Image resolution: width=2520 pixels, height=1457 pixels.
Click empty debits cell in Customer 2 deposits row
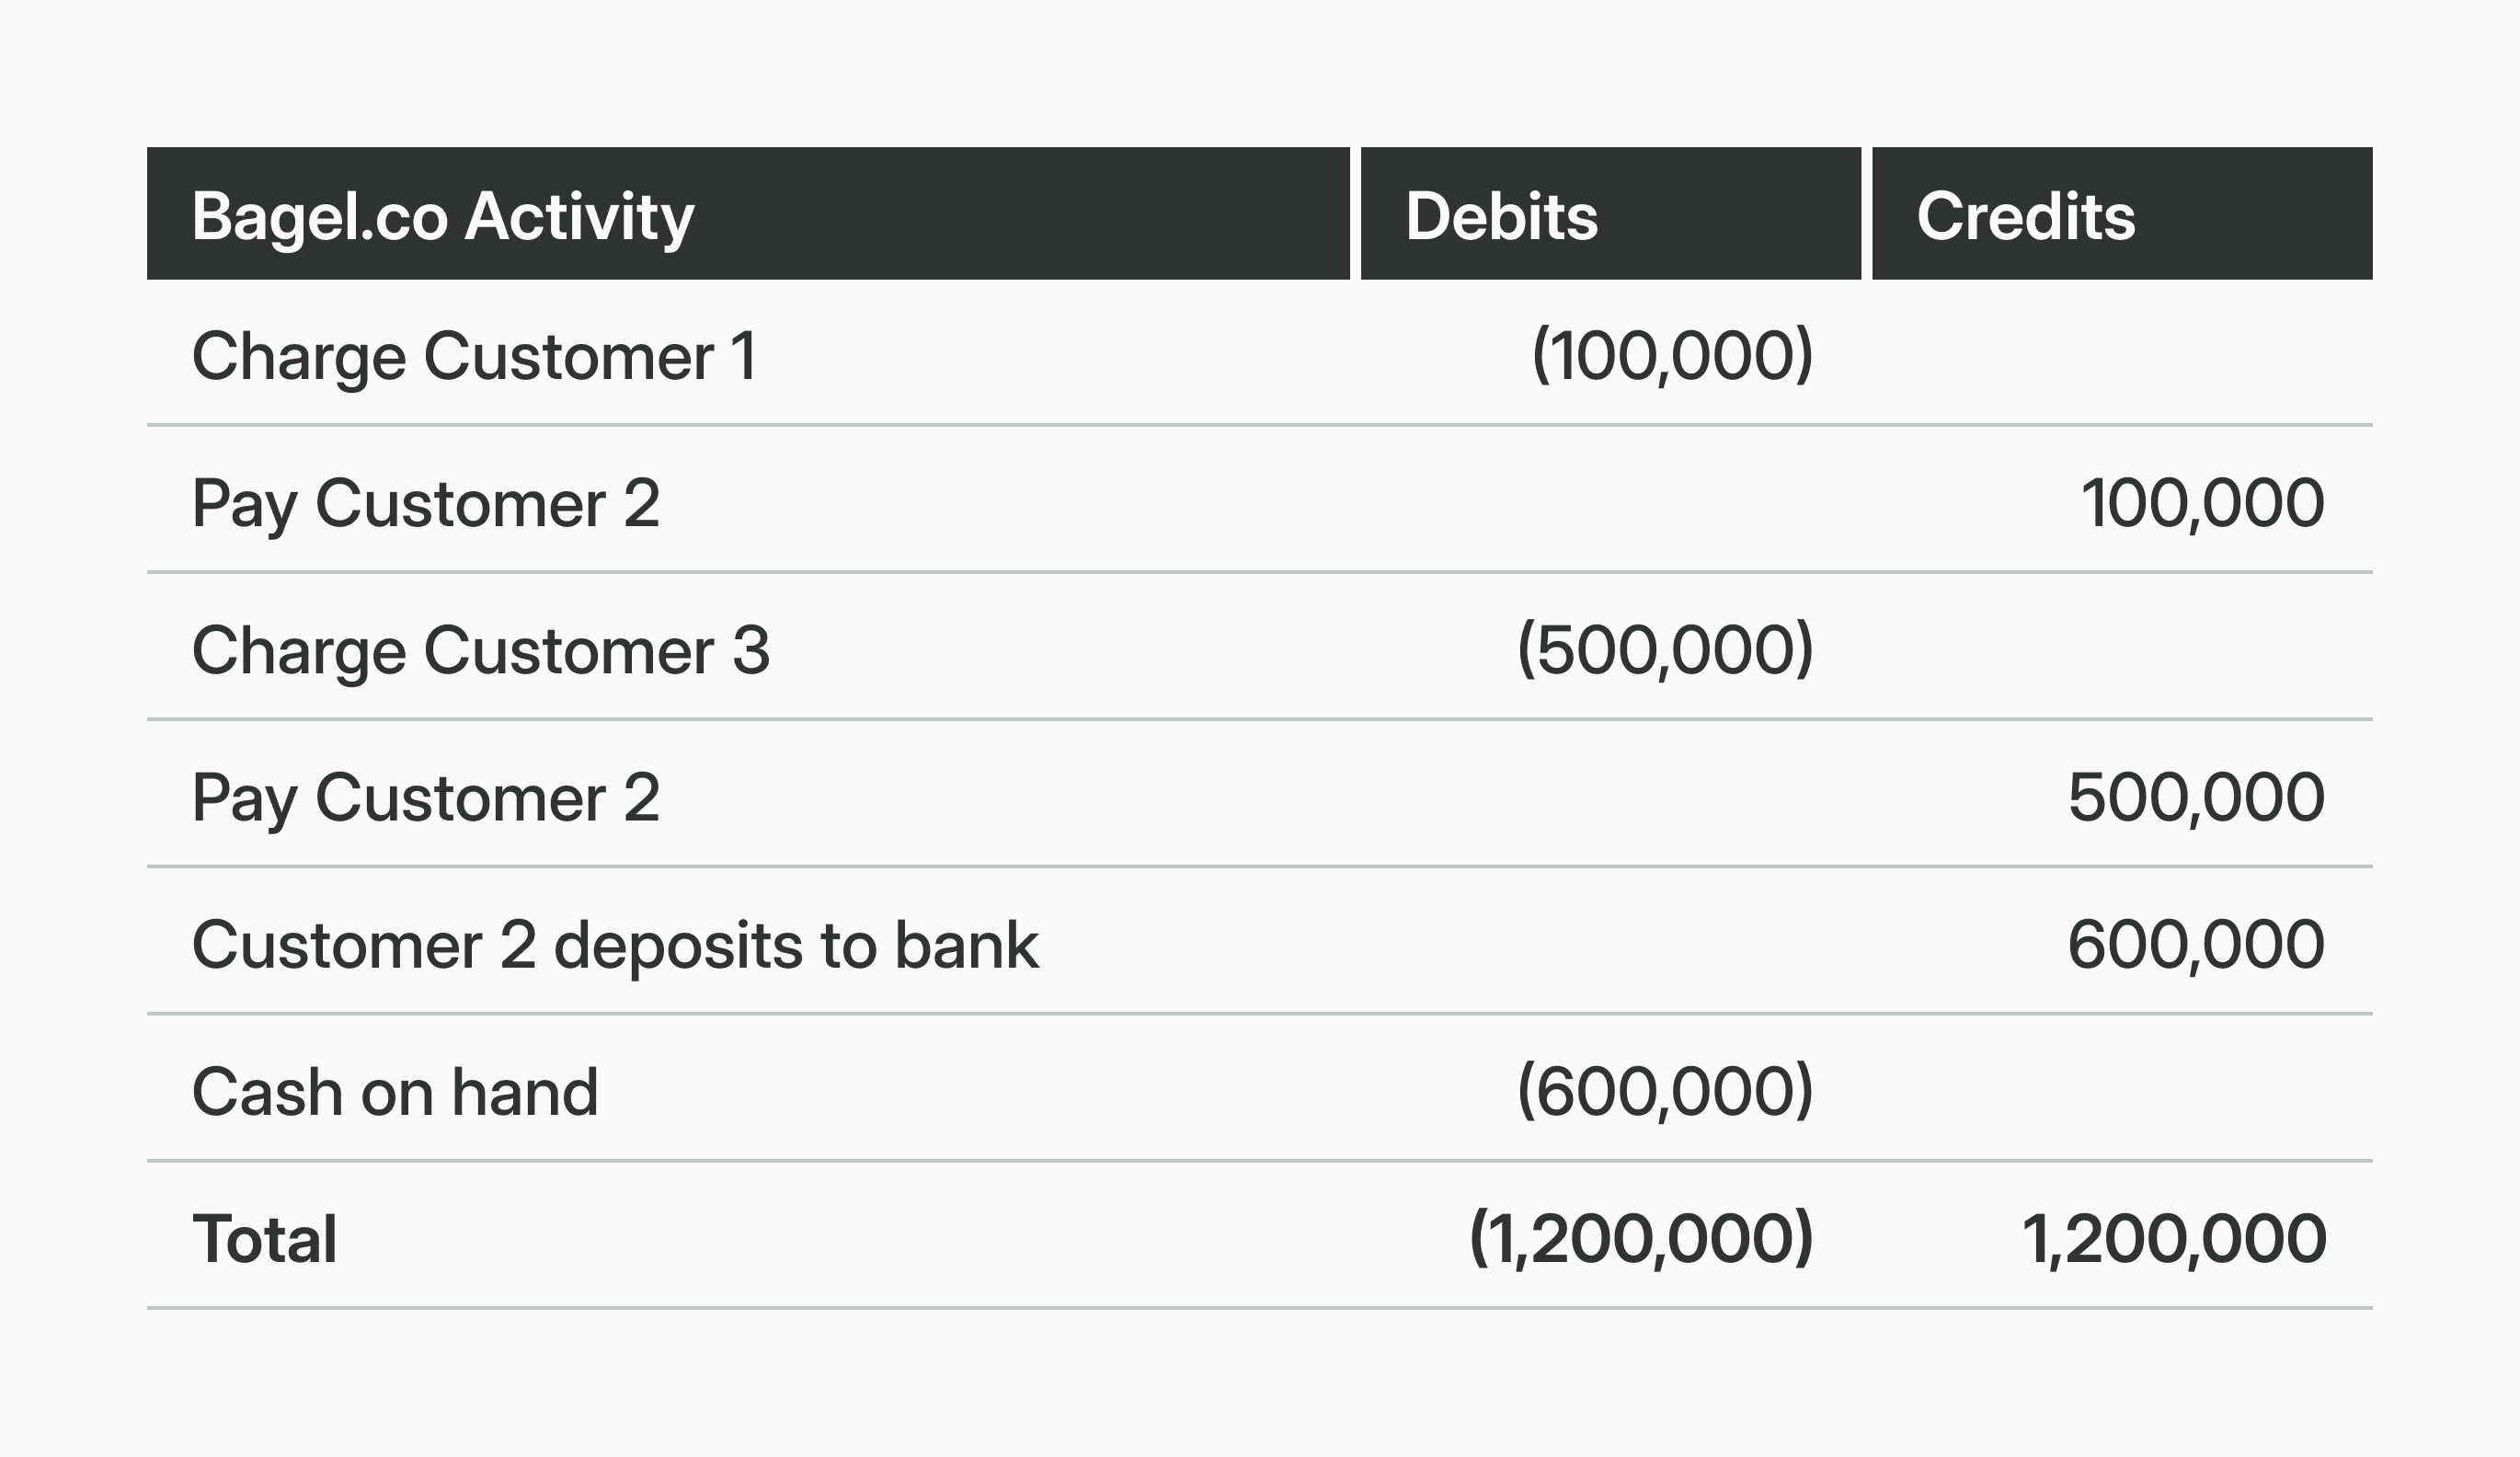1610,944
